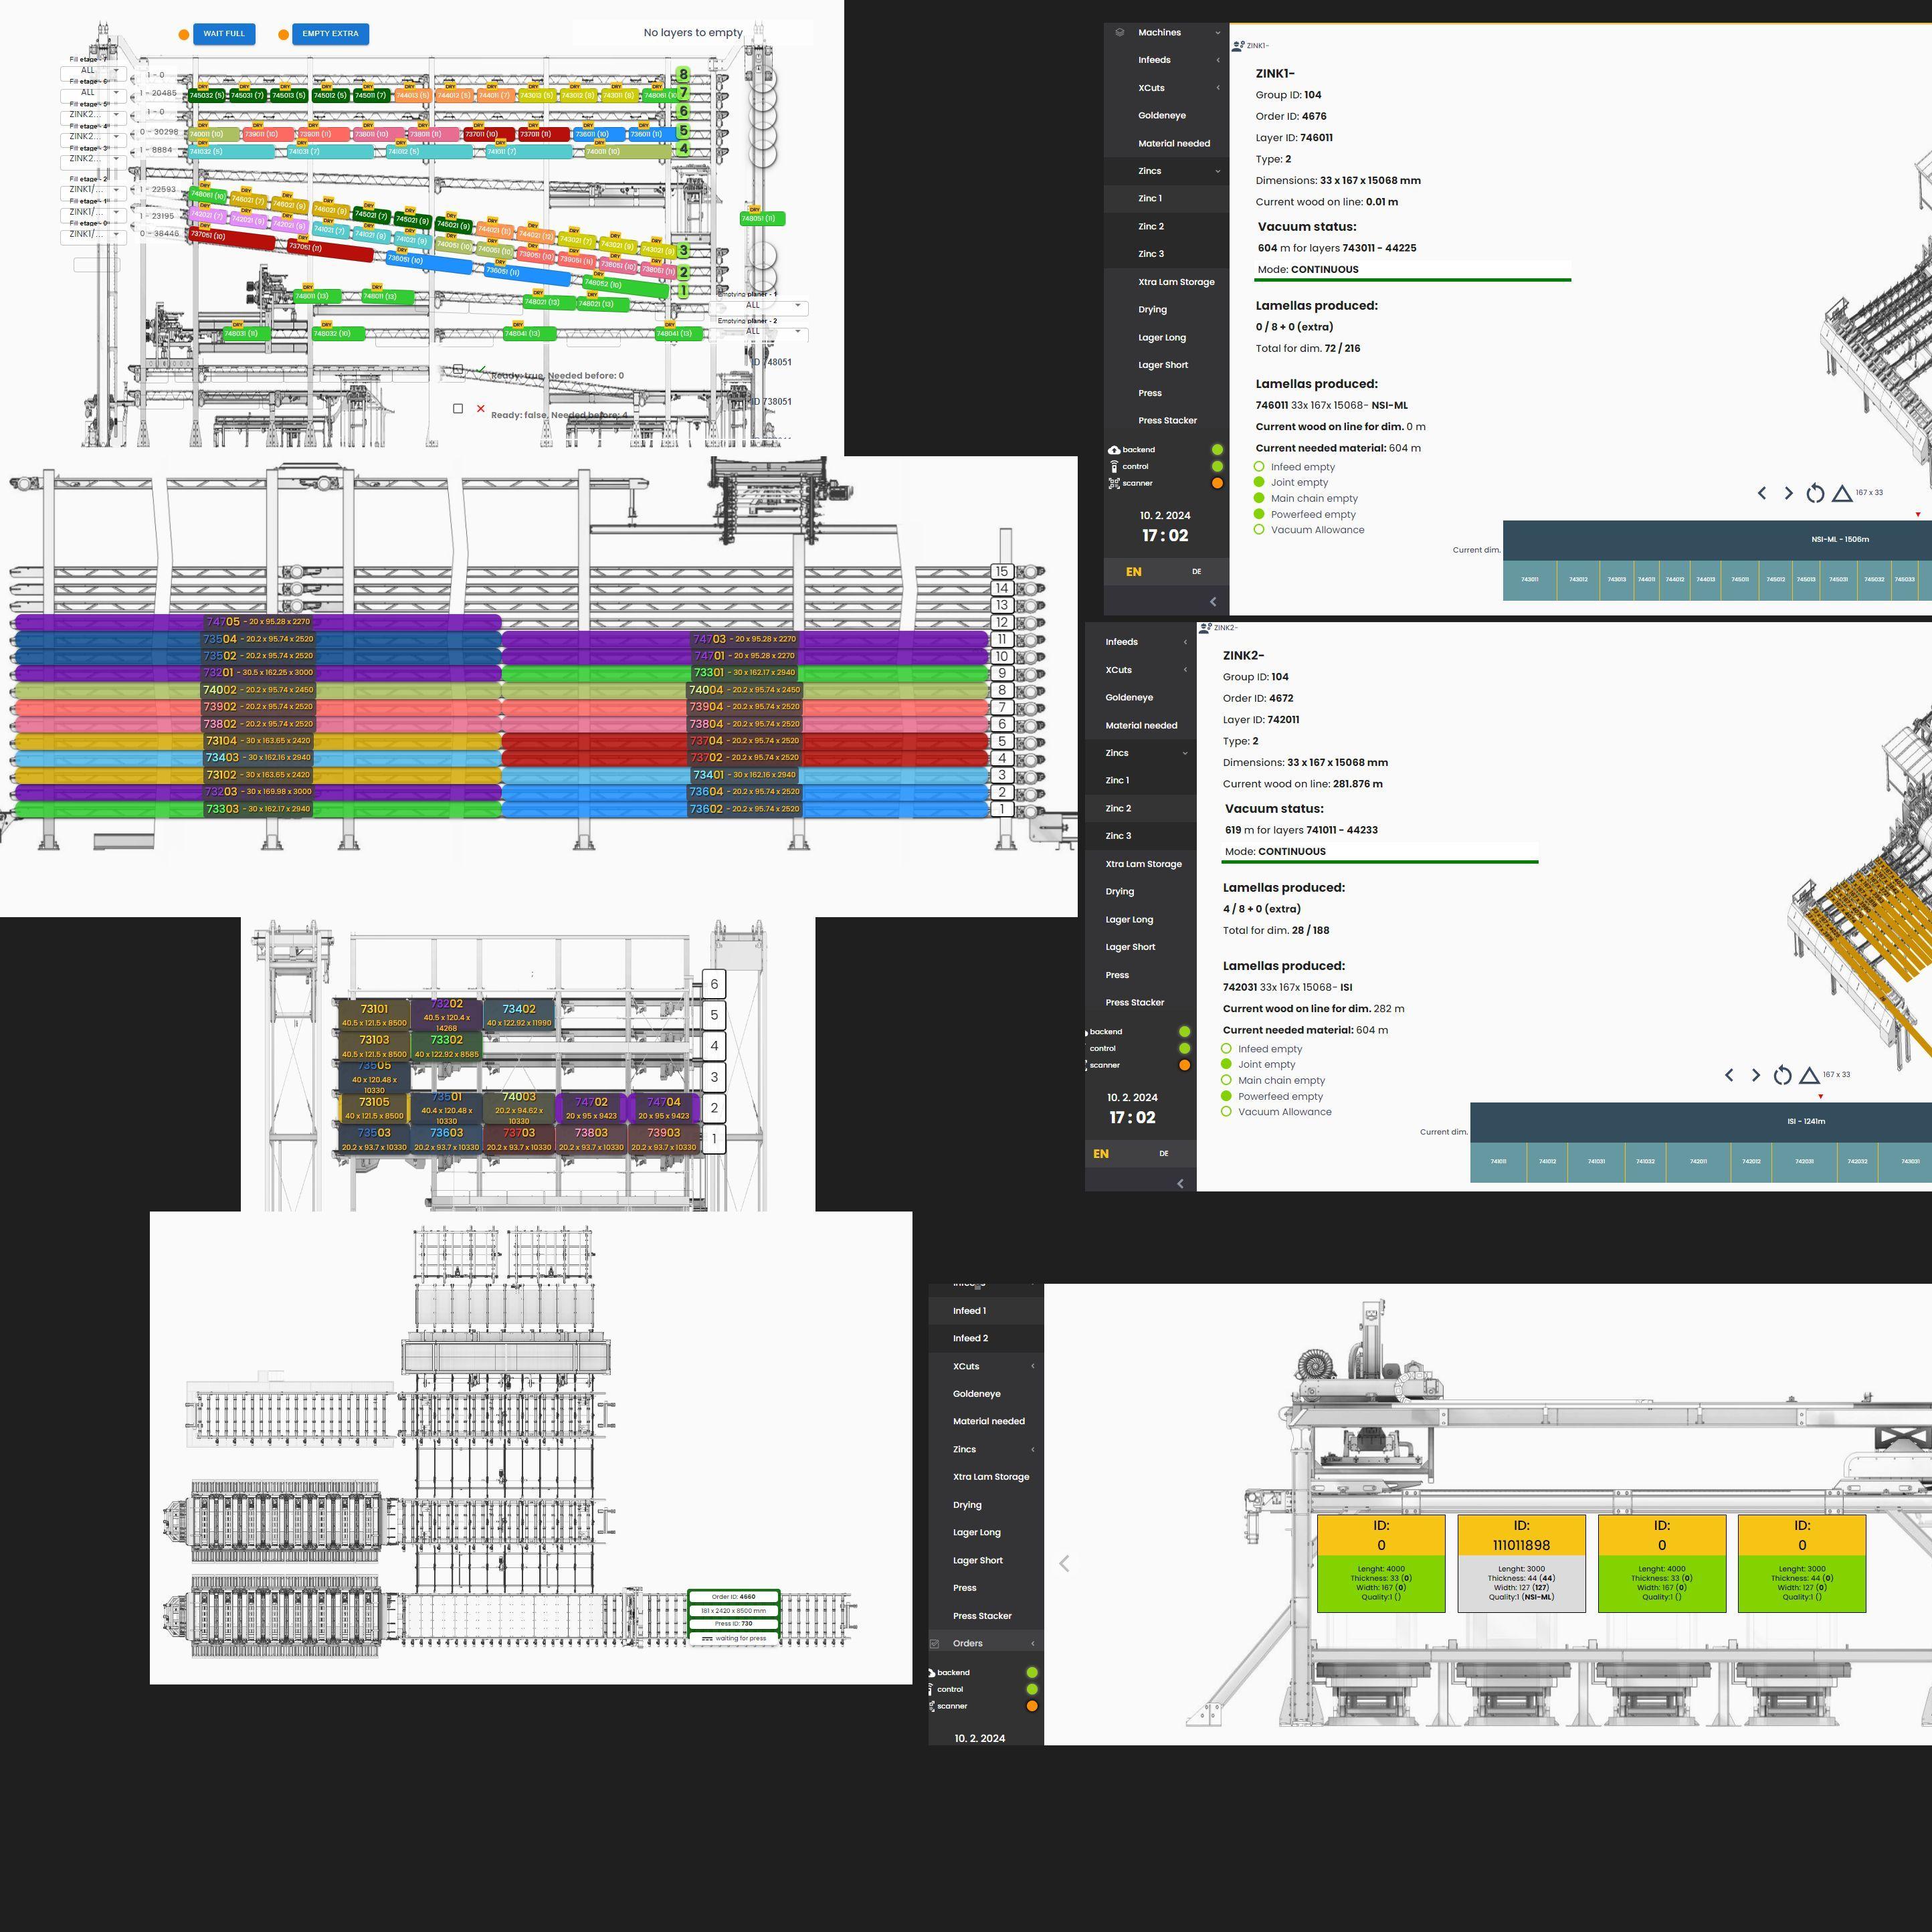Click the orange scanner status dot in ZINK2 sidebar
Image resolution: width=1932 pixels, height=1932 pixels.
(x=1185, y=1065)
